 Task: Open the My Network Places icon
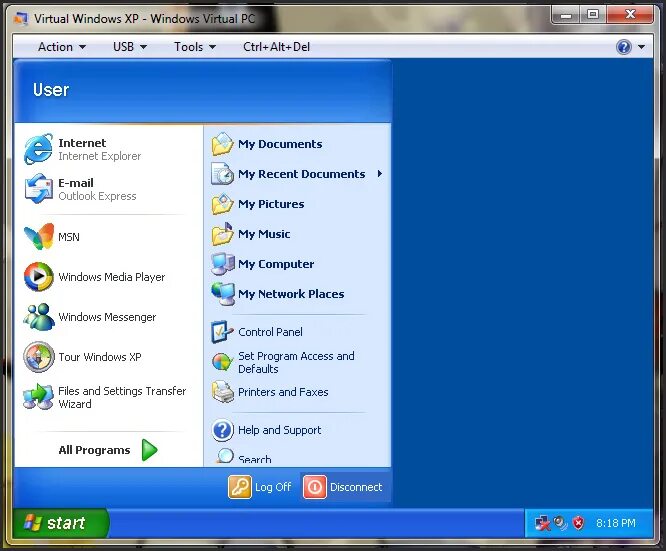tap(223, 294)
